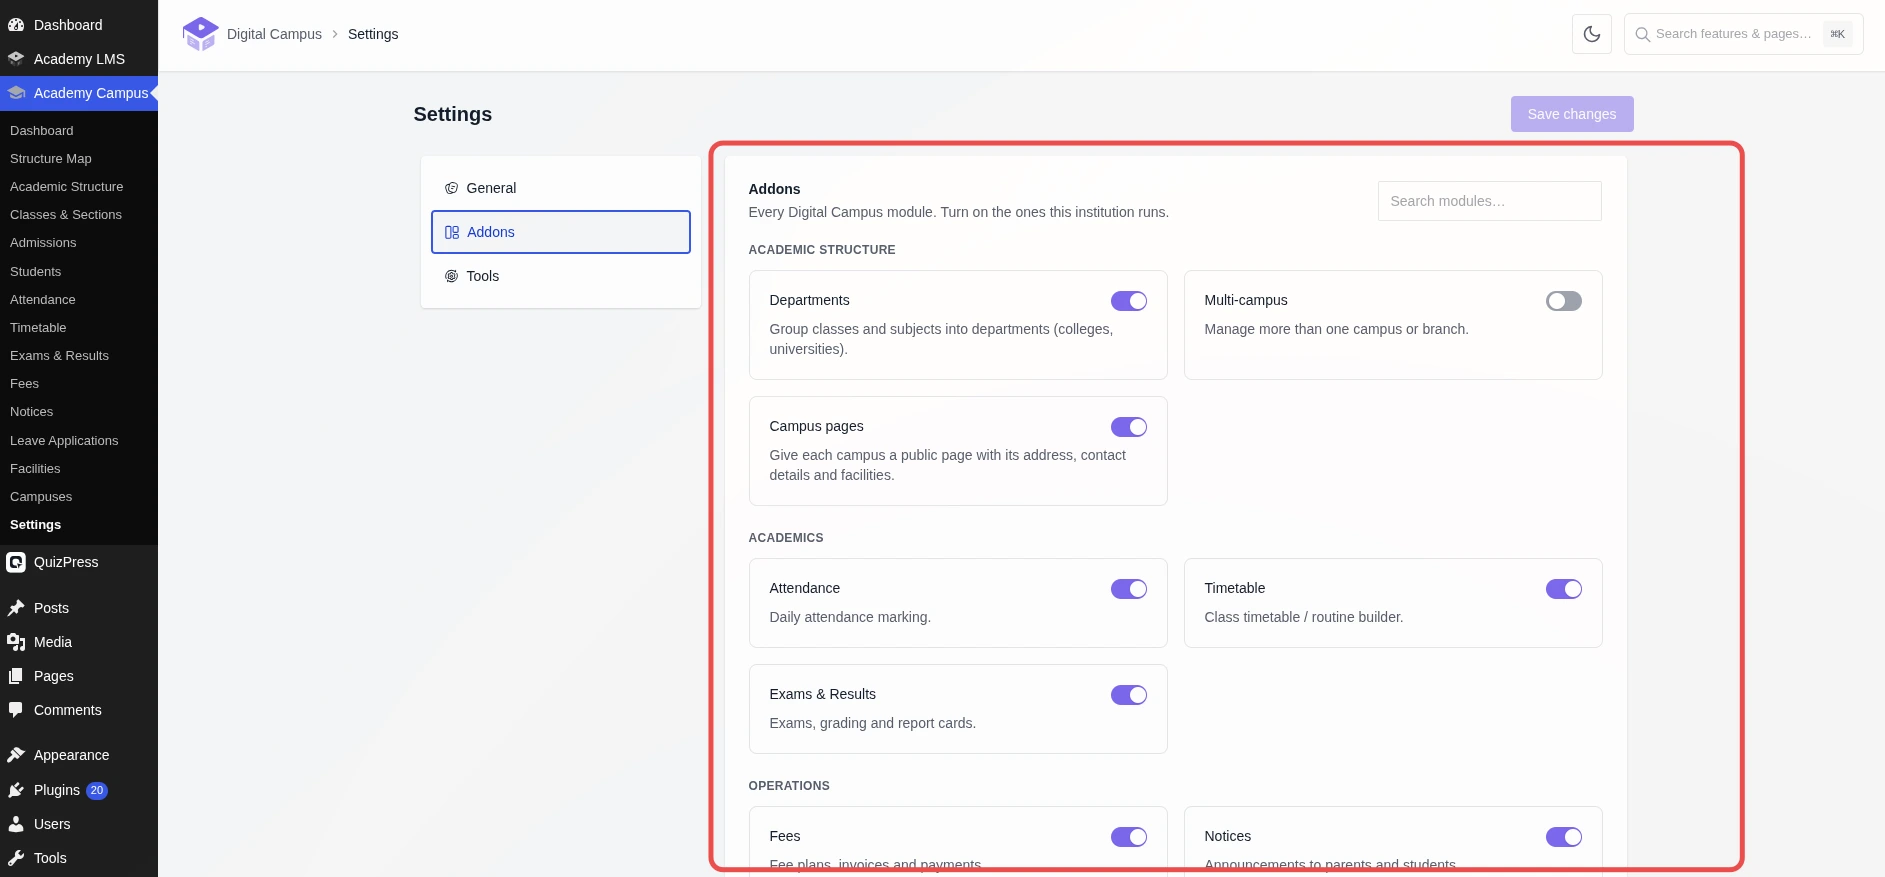Open the General settings tab
Screen dimensions: 1885x877
click(x=561, y=188)
